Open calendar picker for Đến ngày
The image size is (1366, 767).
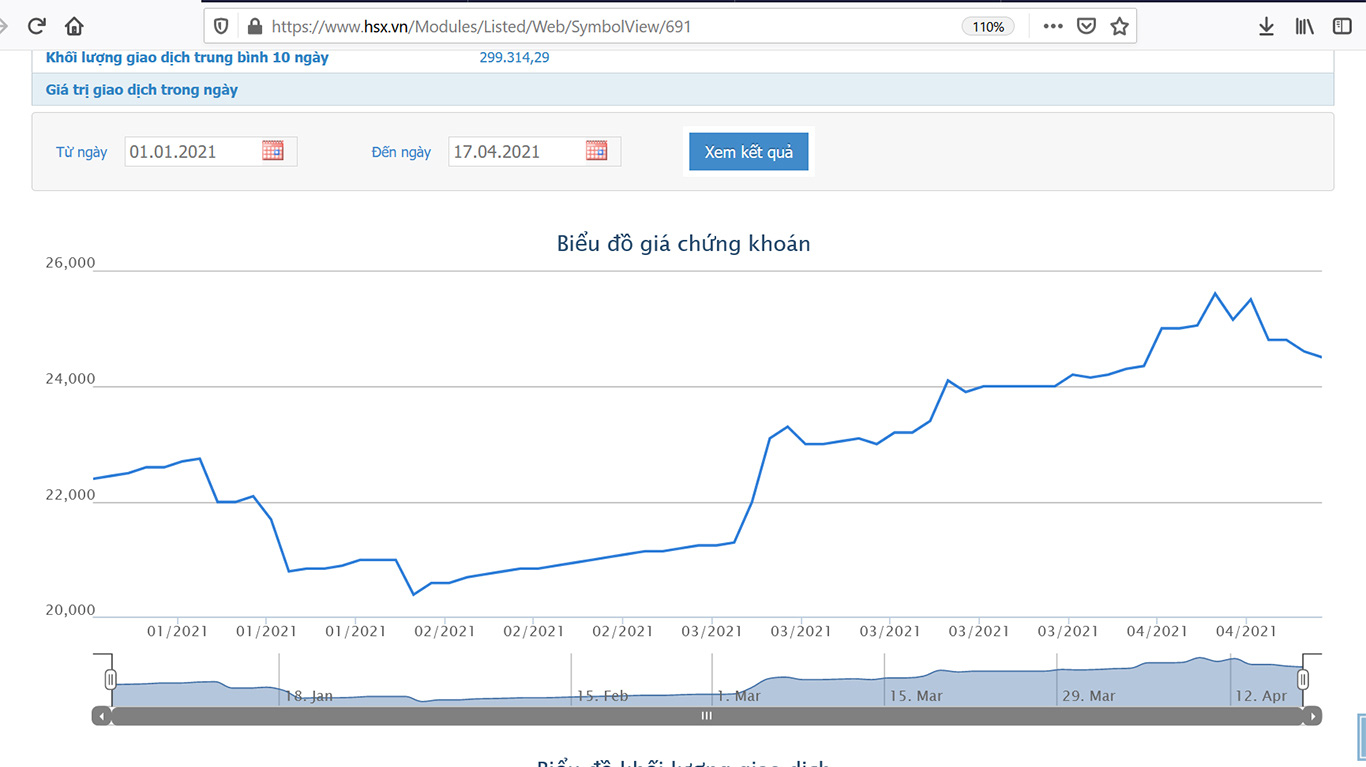coord(597,151)
